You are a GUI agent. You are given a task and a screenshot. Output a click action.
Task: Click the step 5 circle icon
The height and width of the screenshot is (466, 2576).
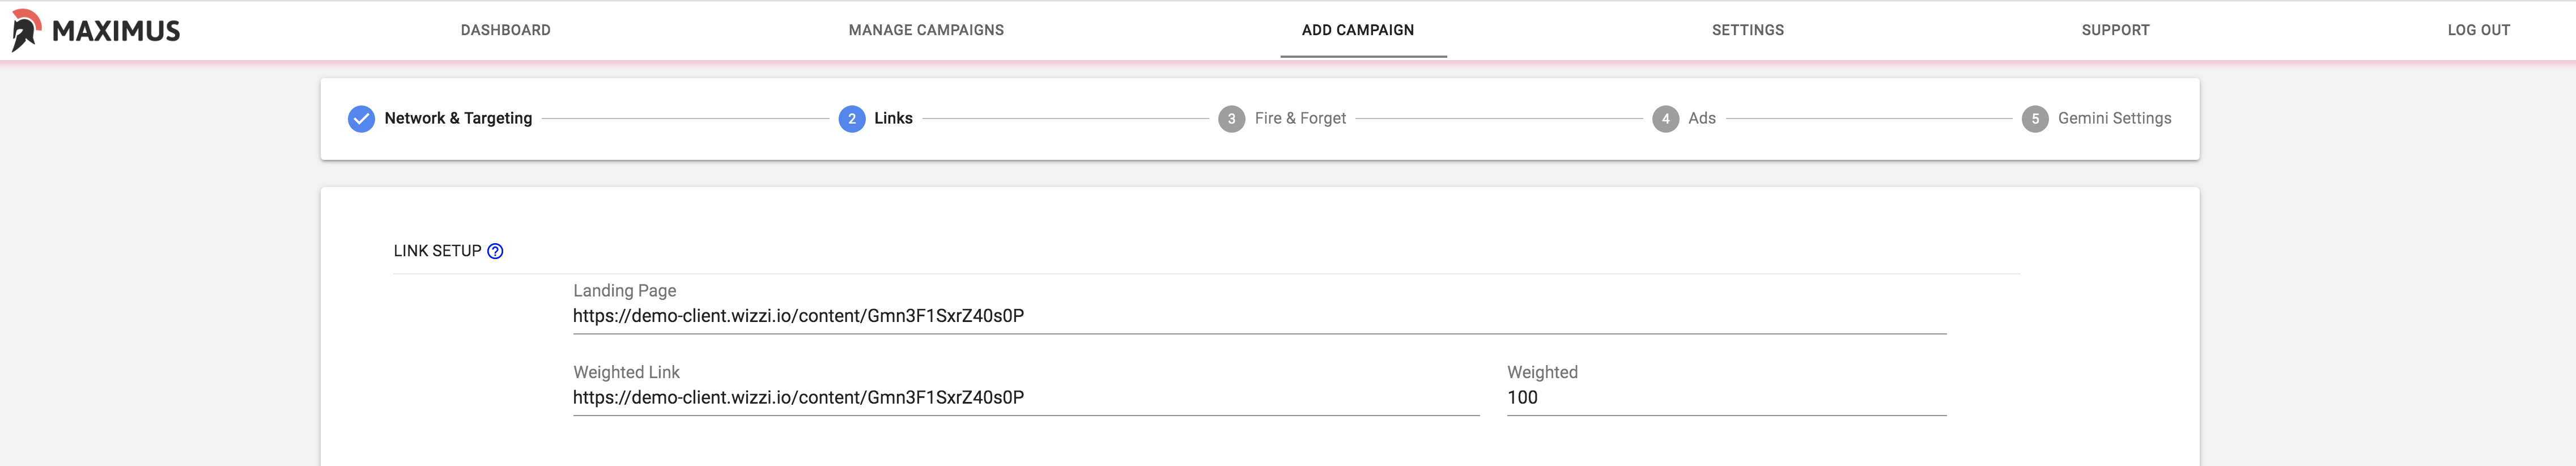[x=2035, y=119]
